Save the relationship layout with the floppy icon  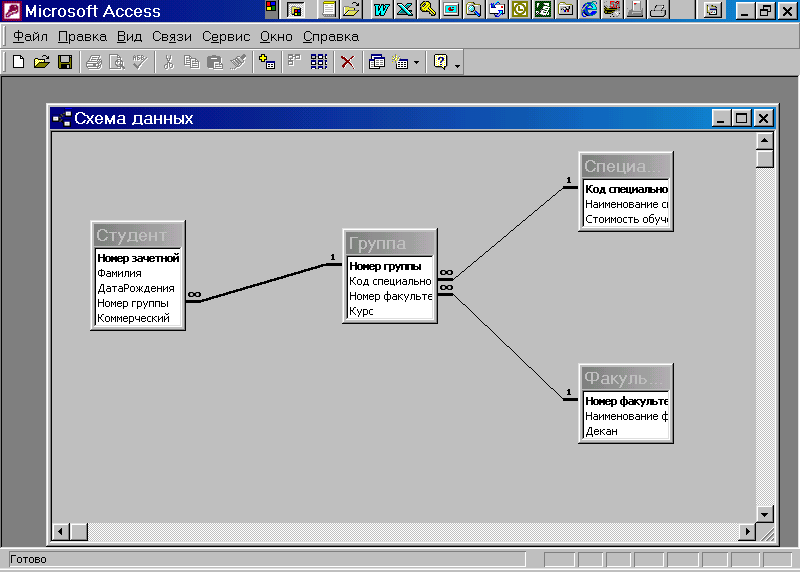pos(65,62)
